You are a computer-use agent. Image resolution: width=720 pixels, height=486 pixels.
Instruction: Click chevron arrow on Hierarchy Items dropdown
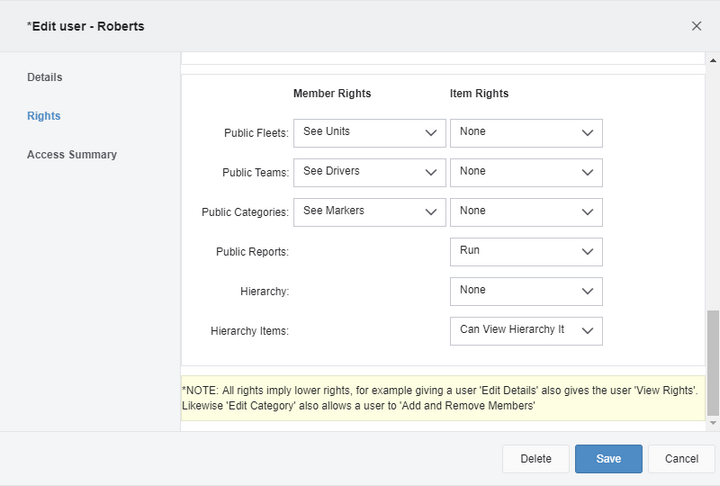pyautogui.click(x=587, y=331)
